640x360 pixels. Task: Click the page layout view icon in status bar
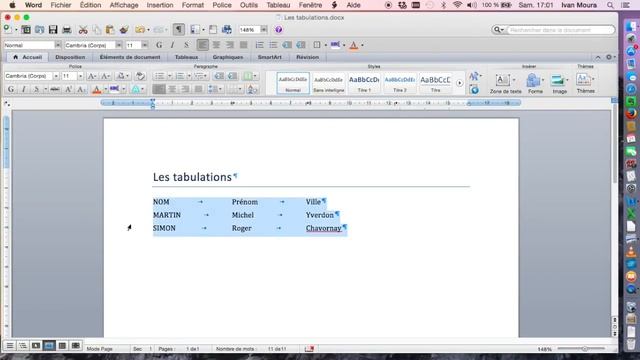[49, 345]
